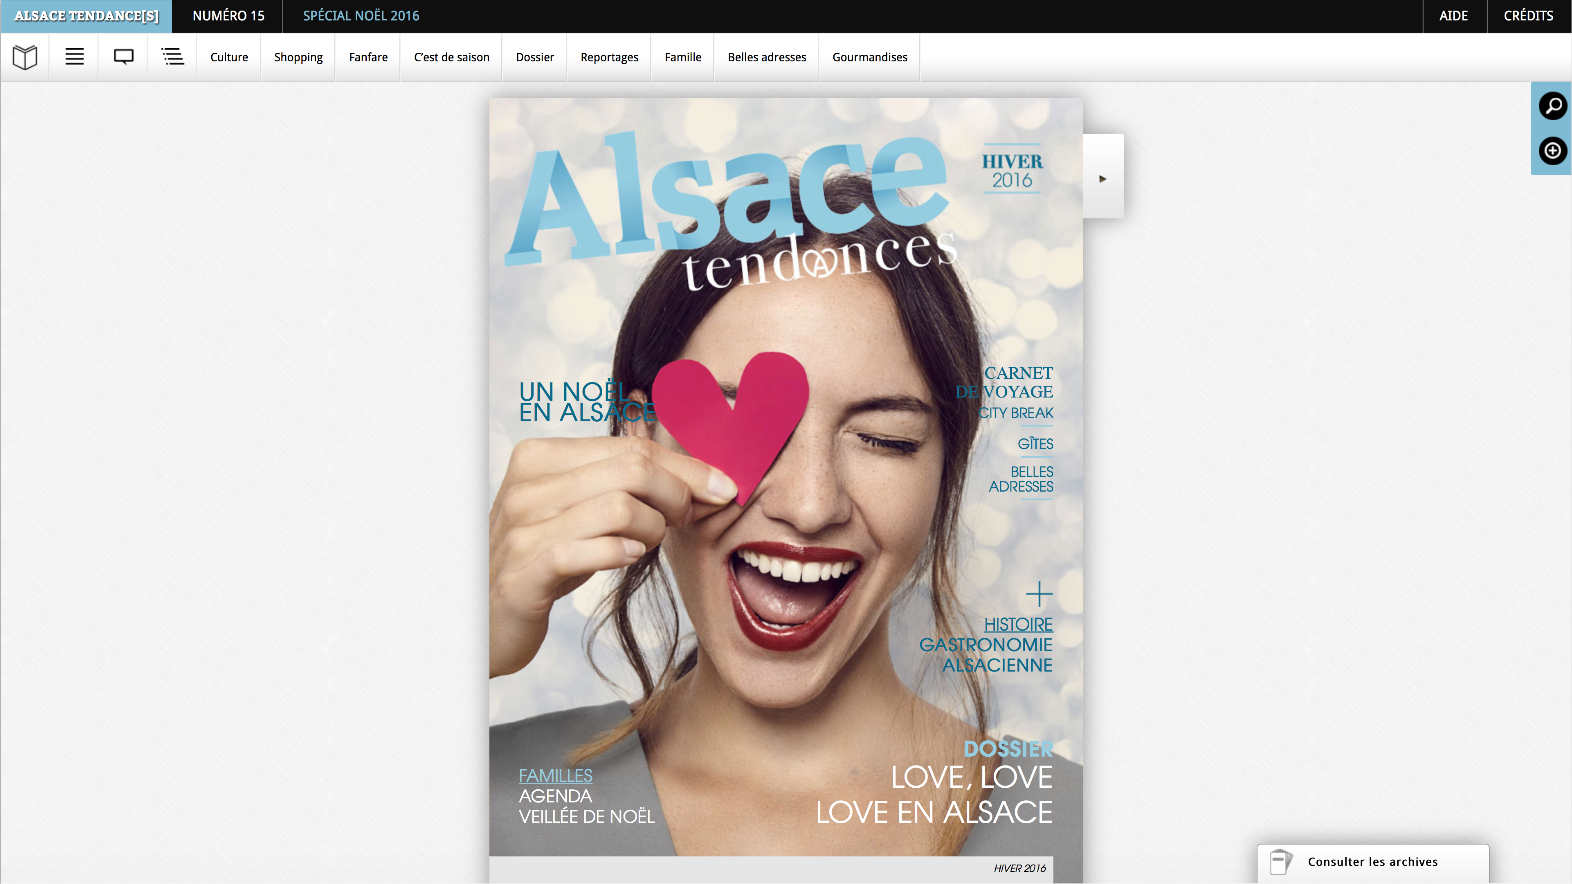This screenshot has width=1572, height=884.
Task: Click Spécial Noël 2016 title
Action: tap(361, 16)
